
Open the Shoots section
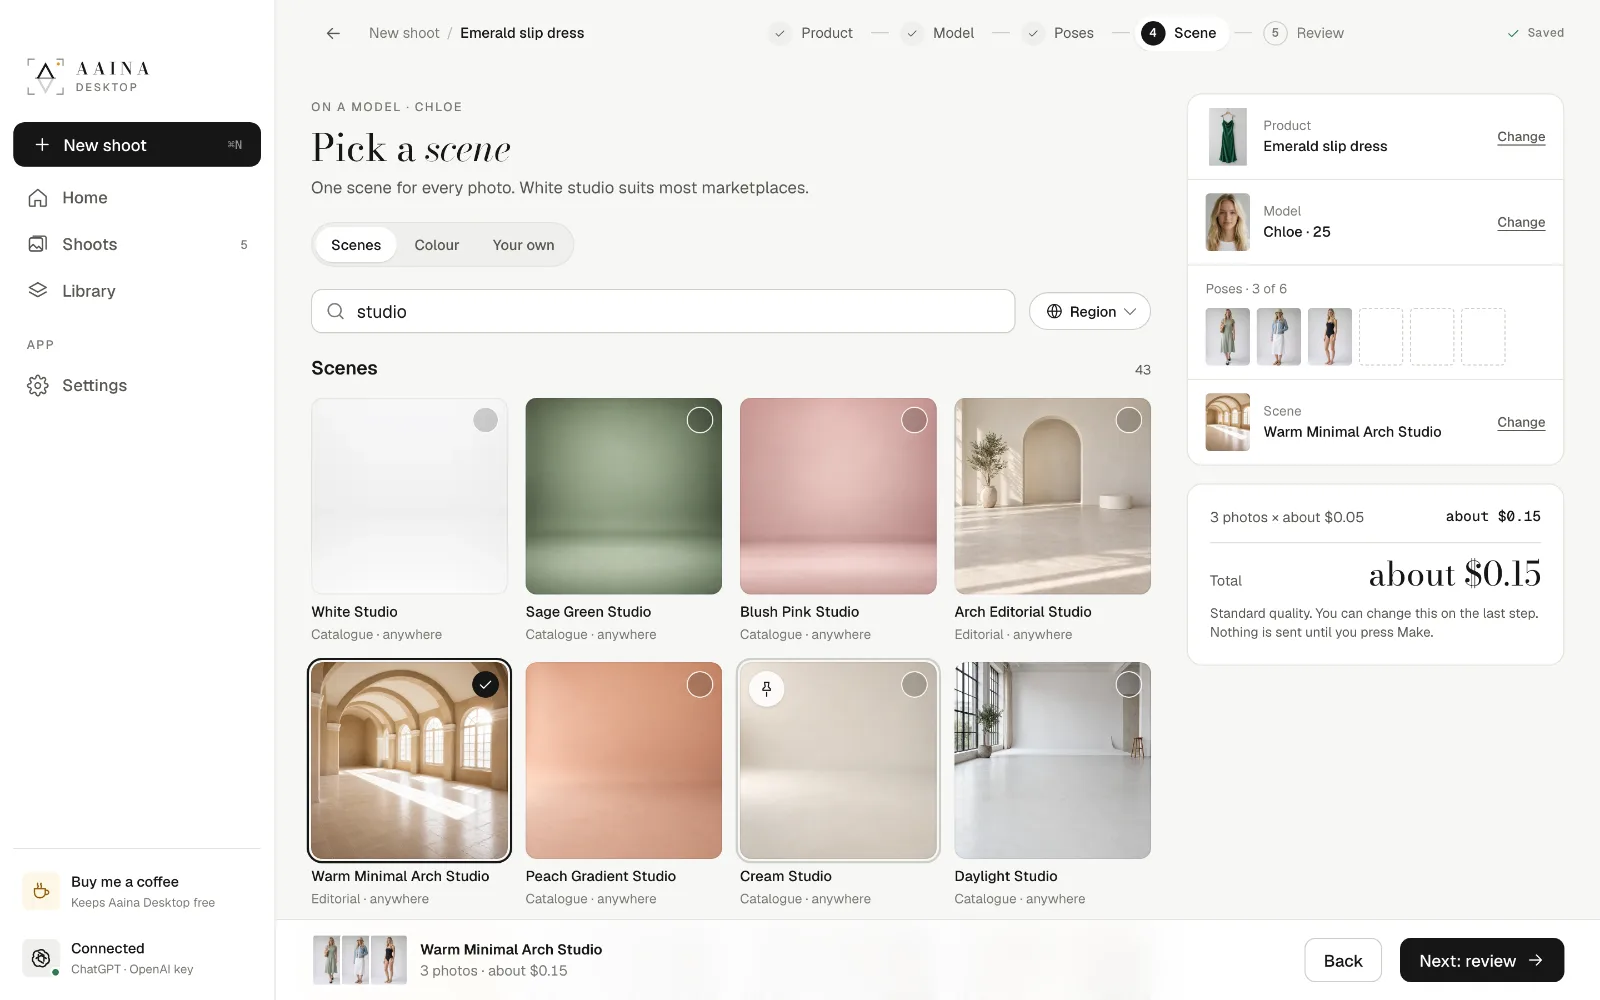(x=137, y=244)
